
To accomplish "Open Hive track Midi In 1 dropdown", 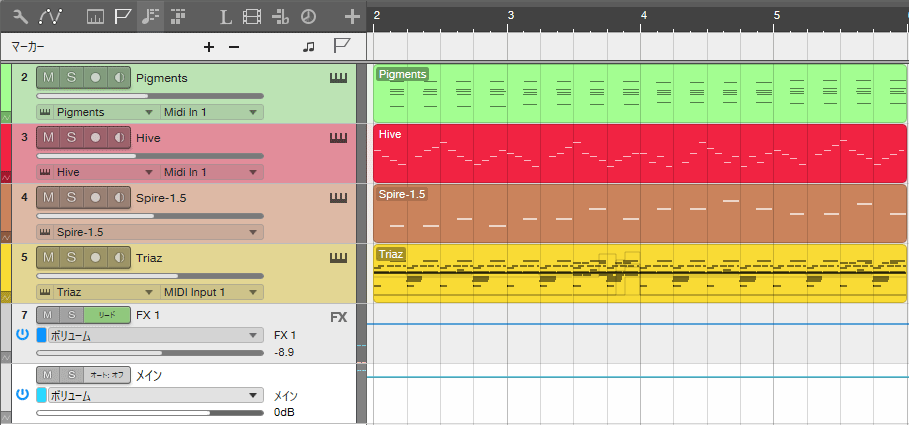I will pos(210,172).
